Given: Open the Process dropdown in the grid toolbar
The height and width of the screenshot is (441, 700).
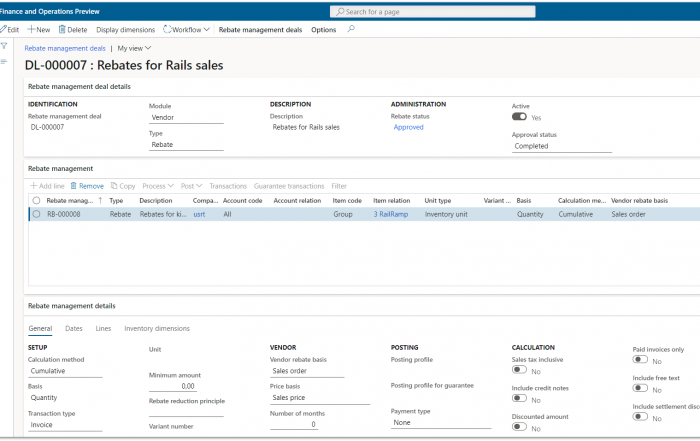Looking at the screenshot, I should (158, 186).
